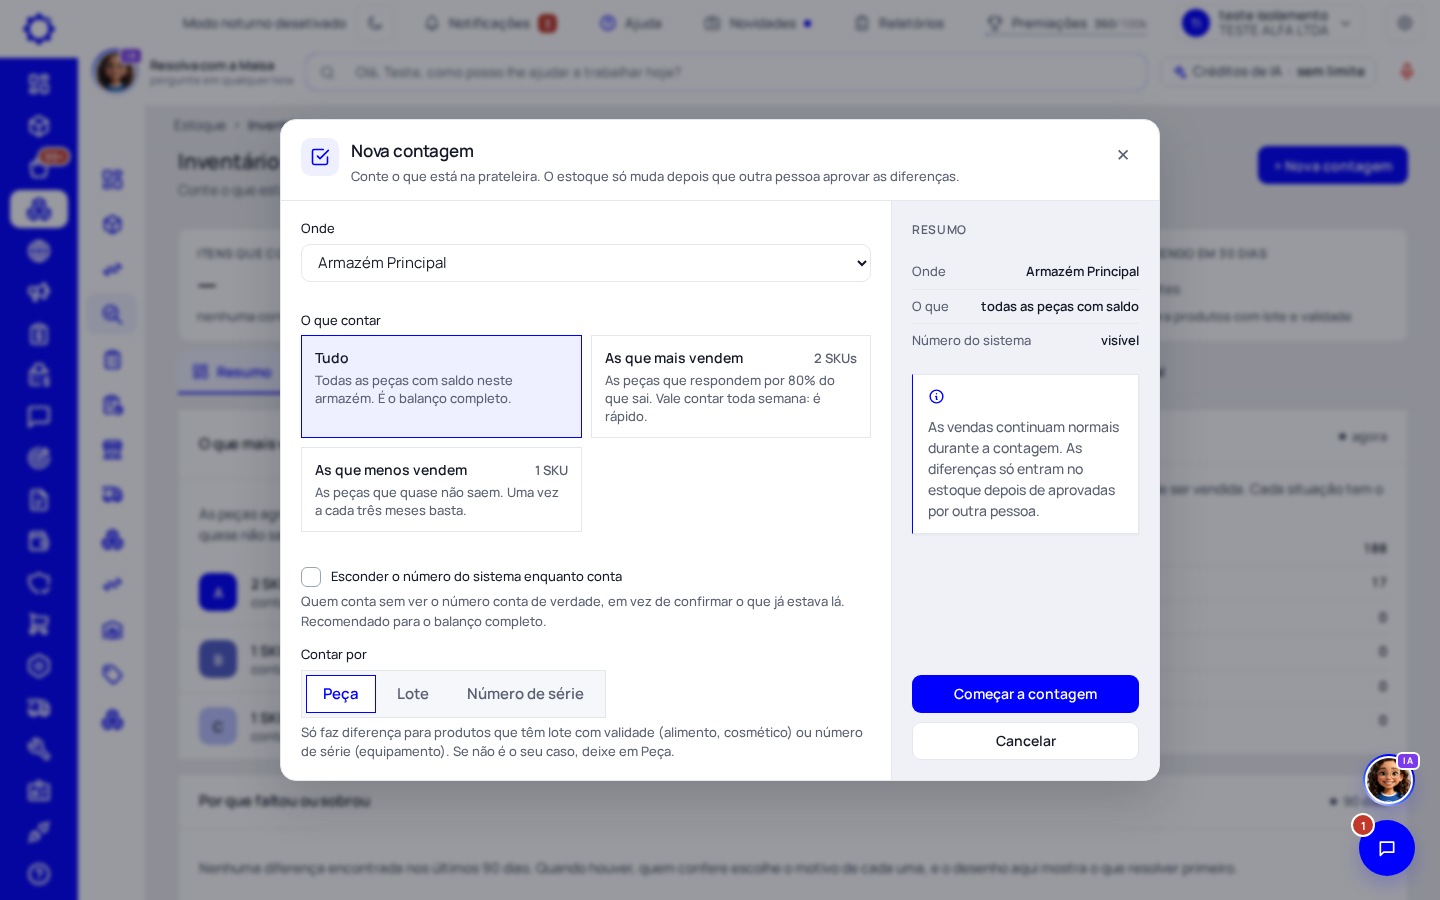Open Relatórios in the top bar
1440x900 pixels.
899,23
